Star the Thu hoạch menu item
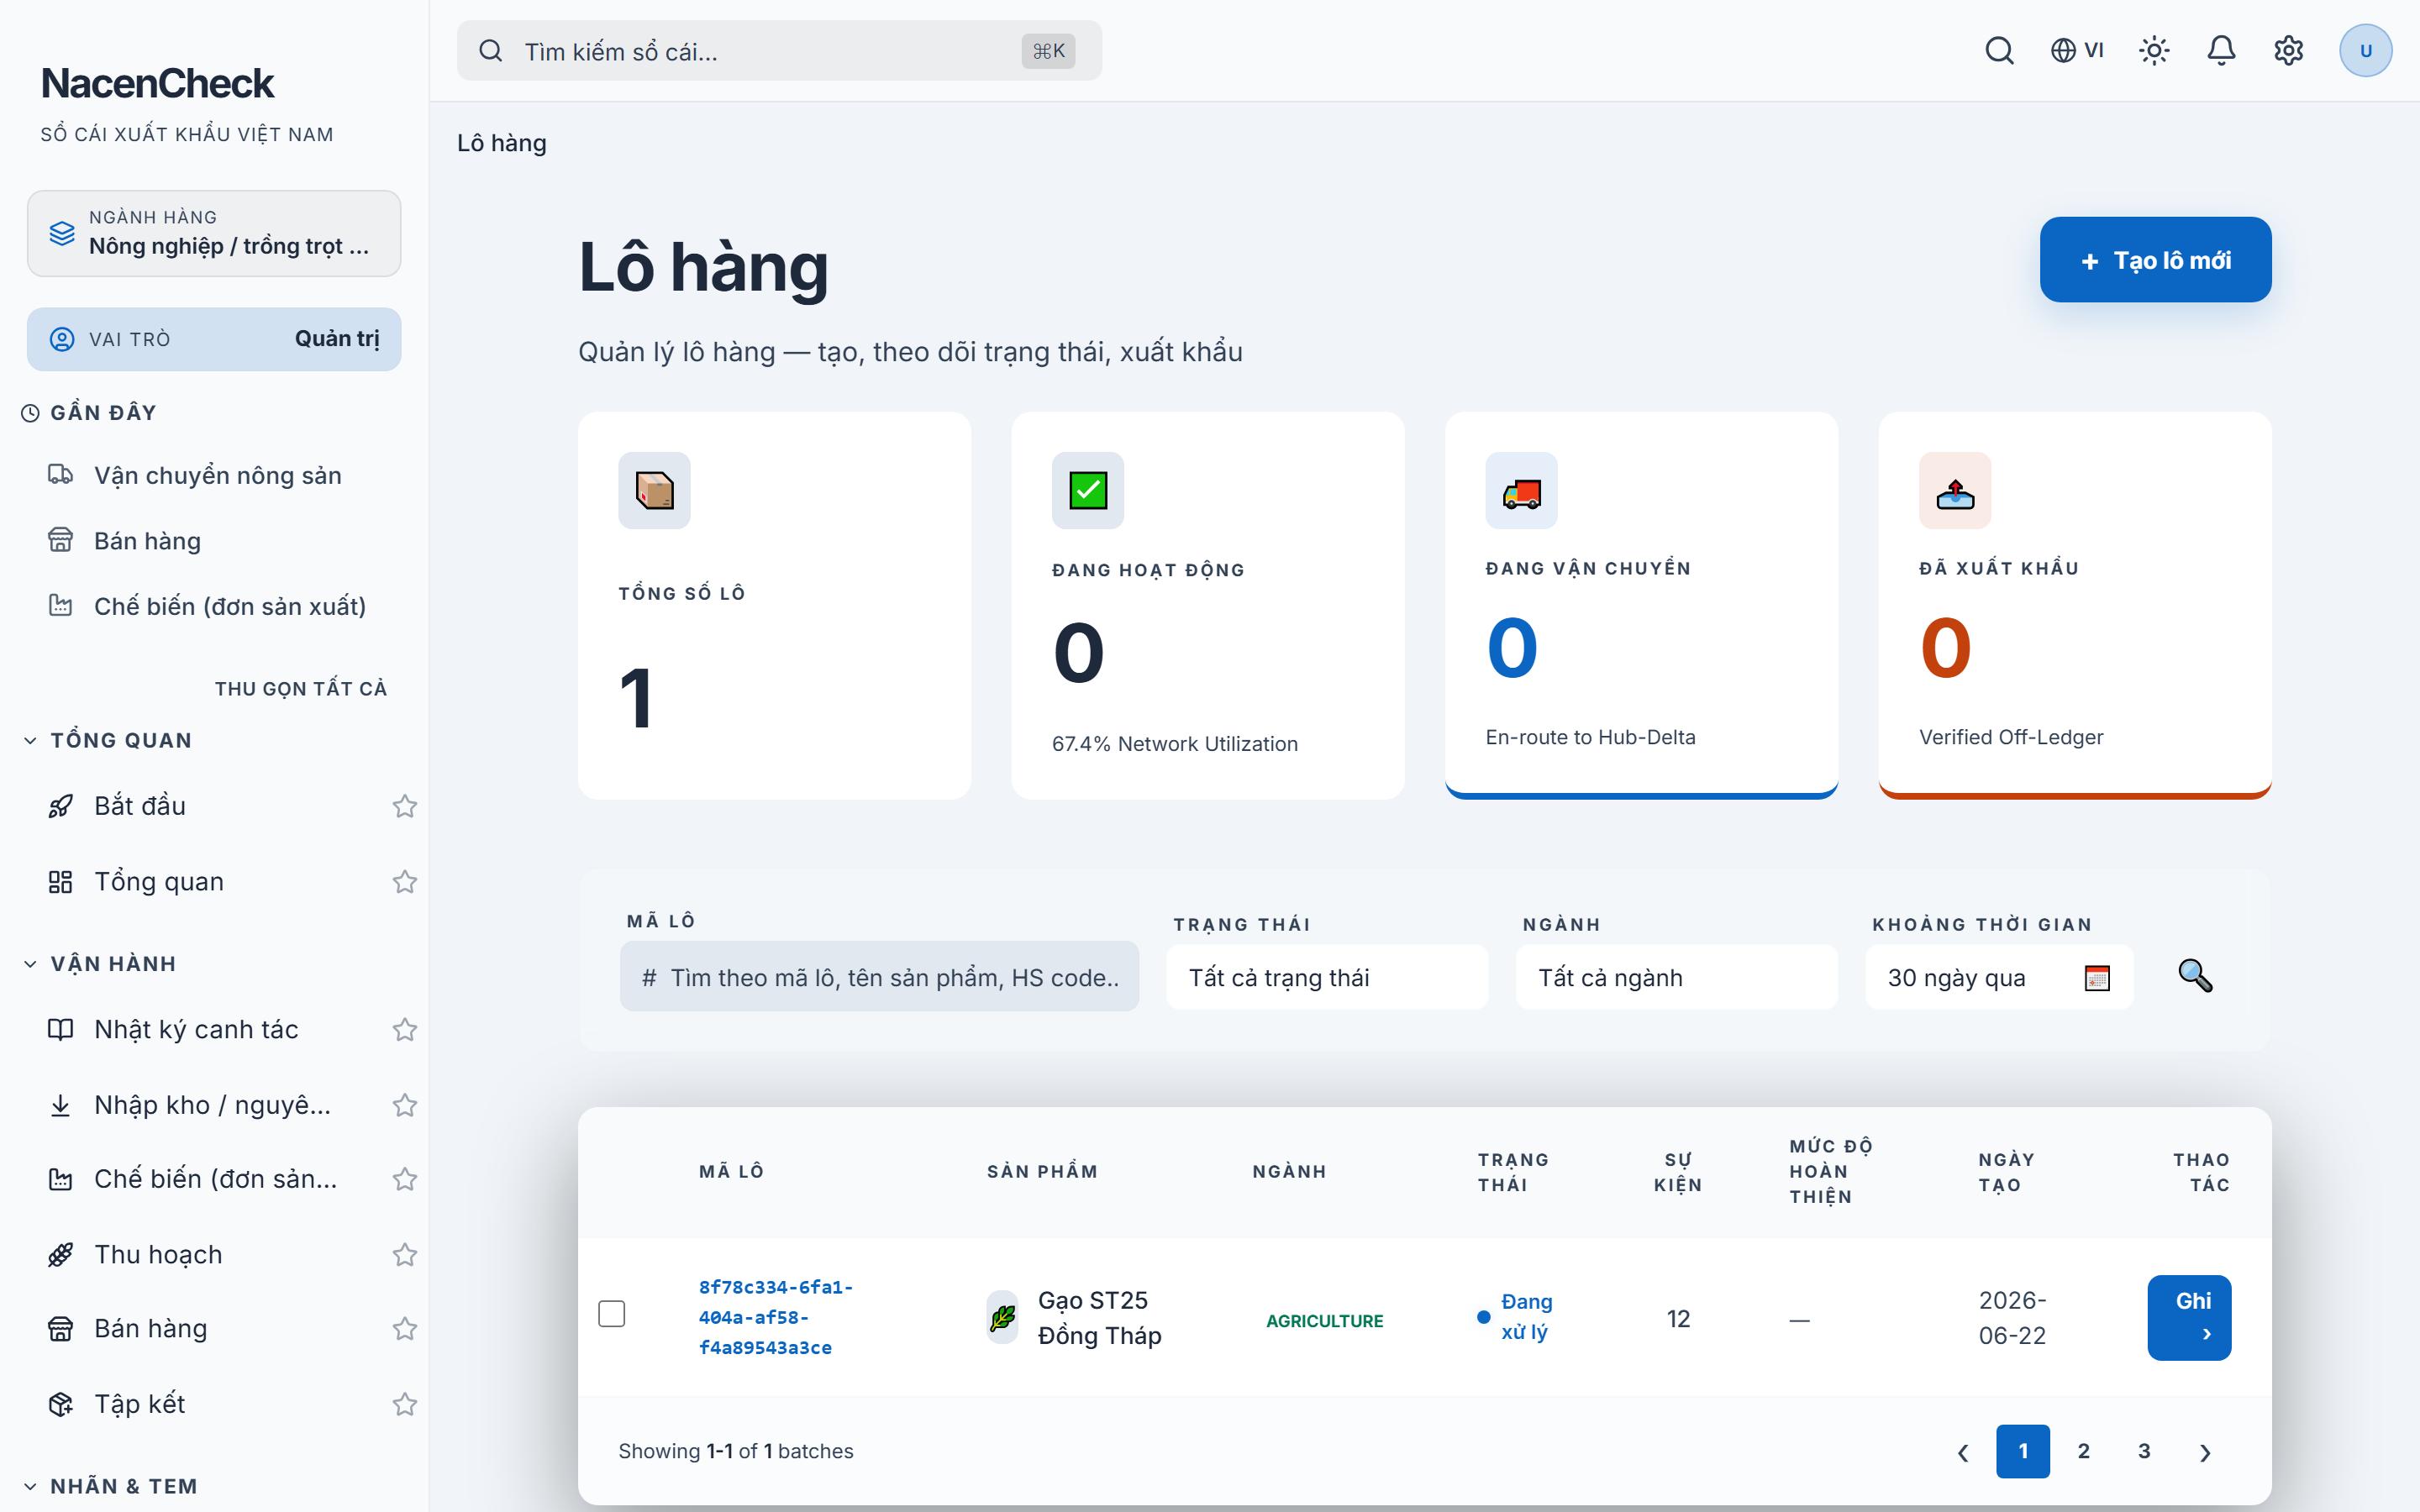2420x1512 pixels. (404, 1255)
